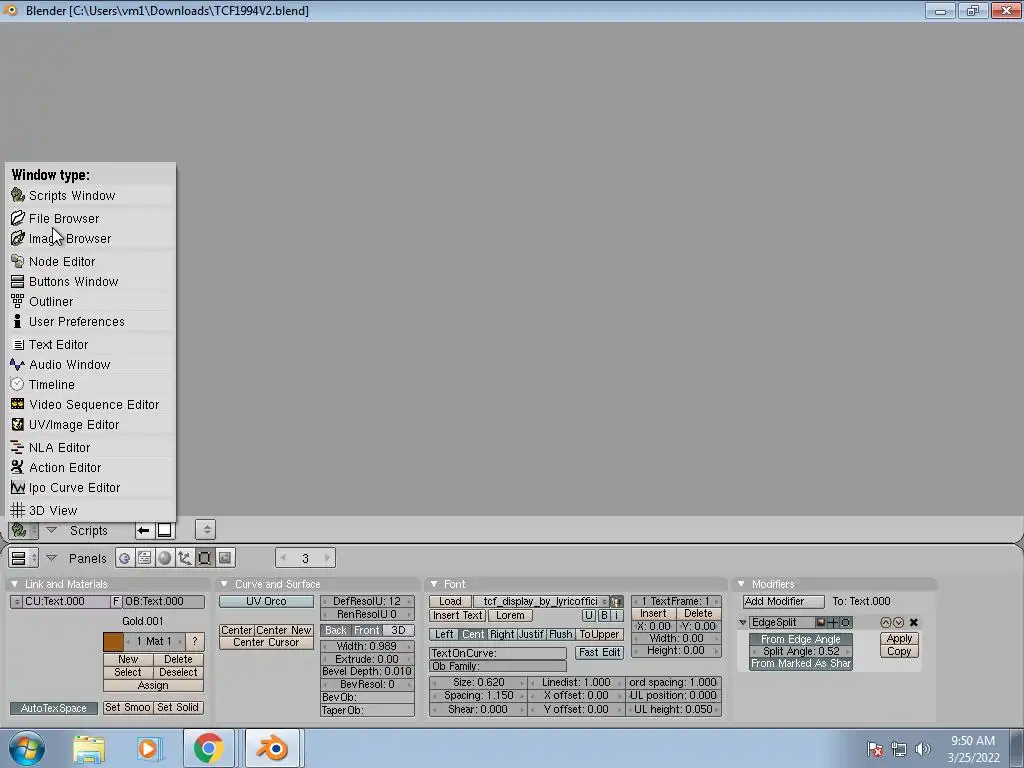Click the Blender taskbar icon

272,748
